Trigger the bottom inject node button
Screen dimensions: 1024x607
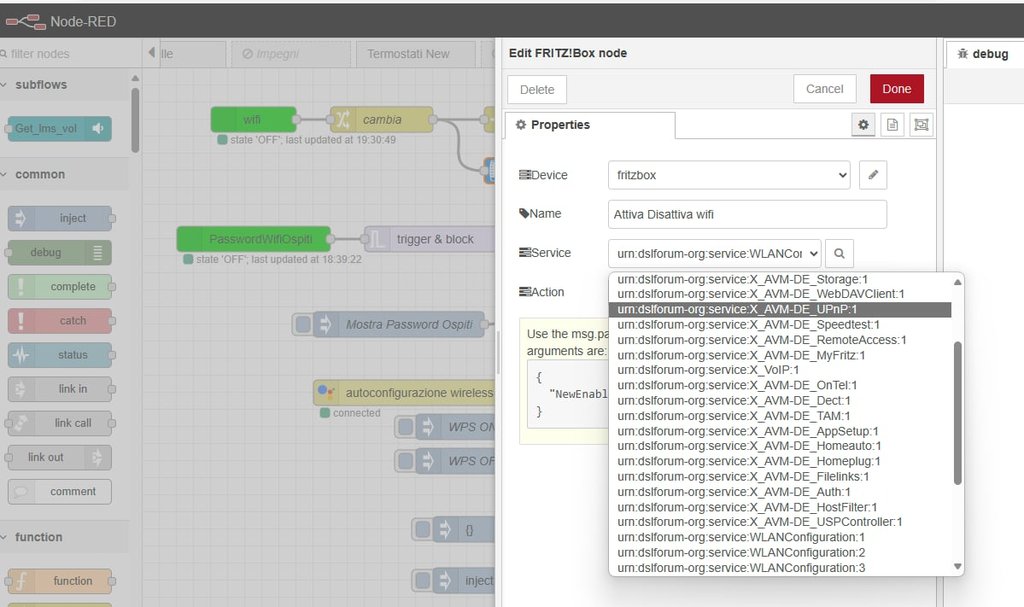[x=423, y=580]
